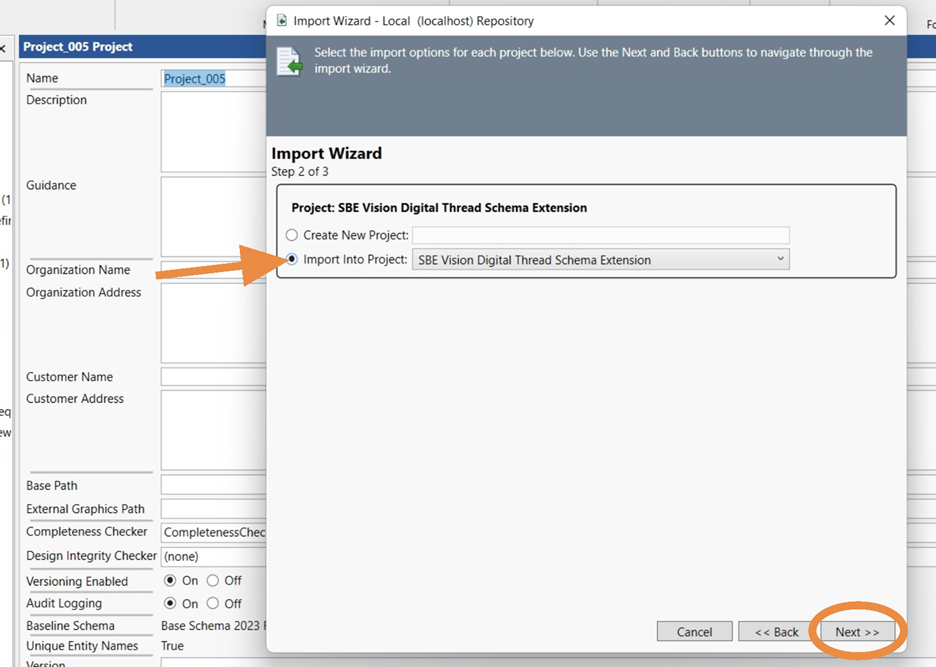This screenshot has width=936, height=667.
Task: Click the import document icon in the header
Action: tap(289, 61)
